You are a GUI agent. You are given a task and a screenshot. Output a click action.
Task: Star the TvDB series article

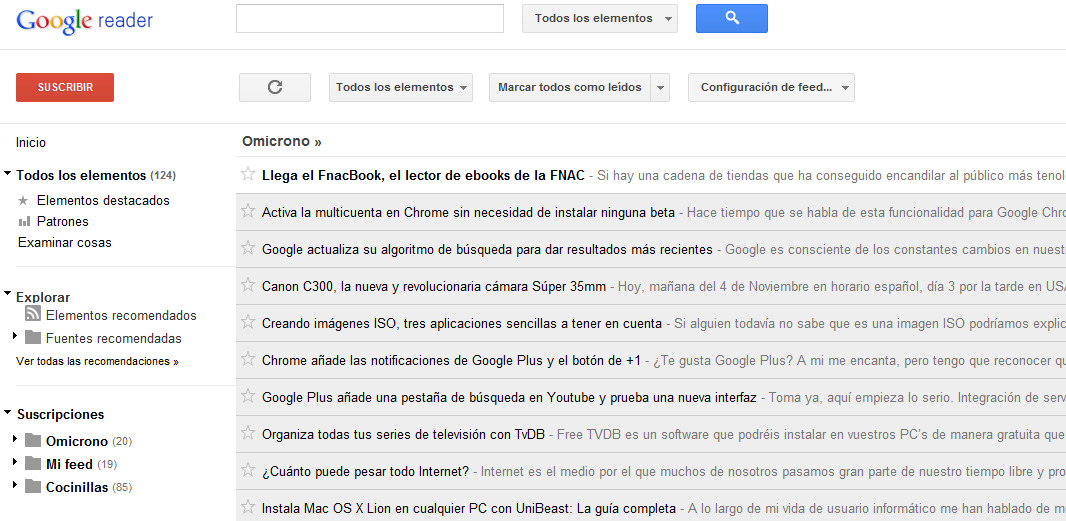tap(248, 433)
